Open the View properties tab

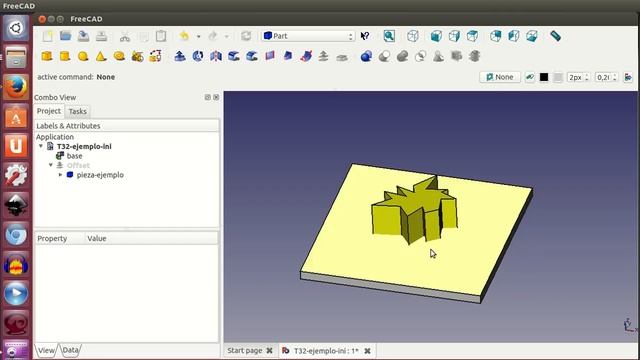(x=46, y=350)
